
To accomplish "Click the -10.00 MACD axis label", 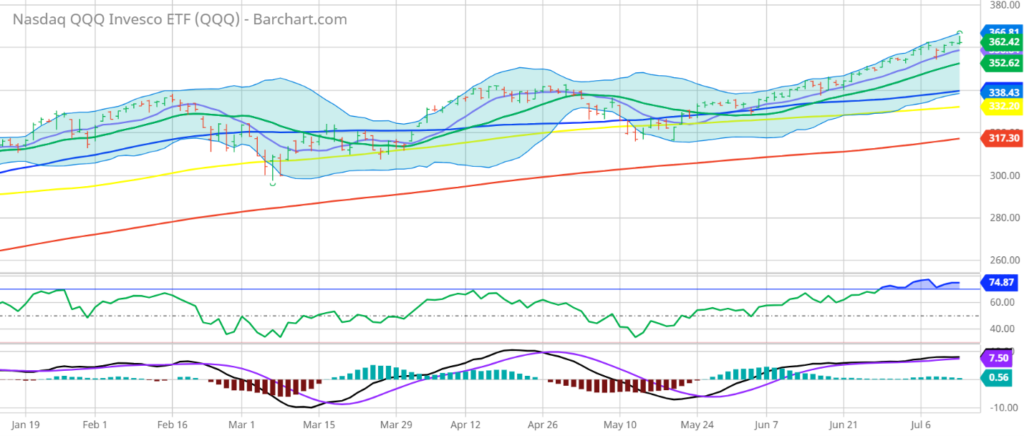I will coord(1005,407).
